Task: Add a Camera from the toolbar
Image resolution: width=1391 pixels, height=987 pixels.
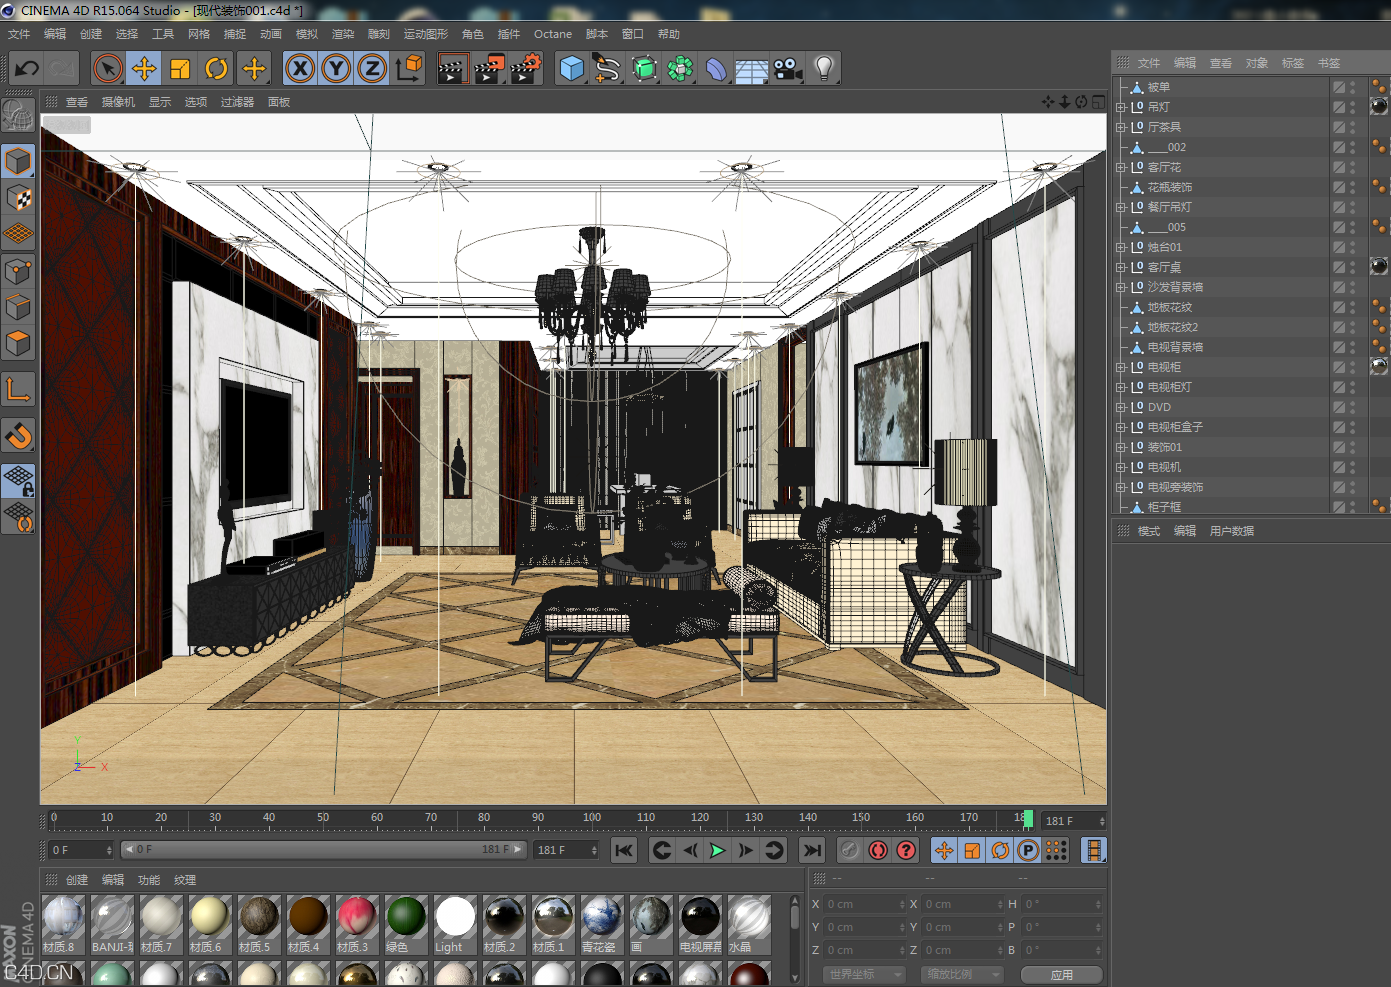Action: pos(788,68)
